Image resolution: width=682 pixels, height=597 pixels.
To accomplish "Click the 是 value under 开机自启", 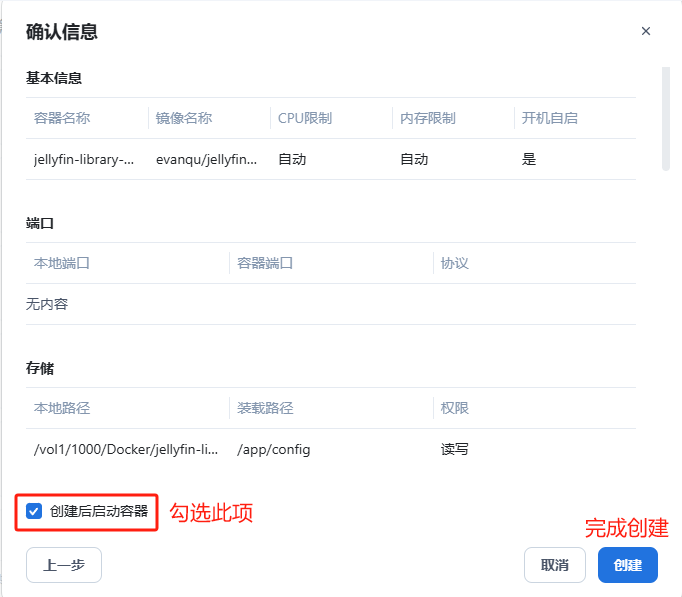I will pyautogui.click(x=529, y=159).
